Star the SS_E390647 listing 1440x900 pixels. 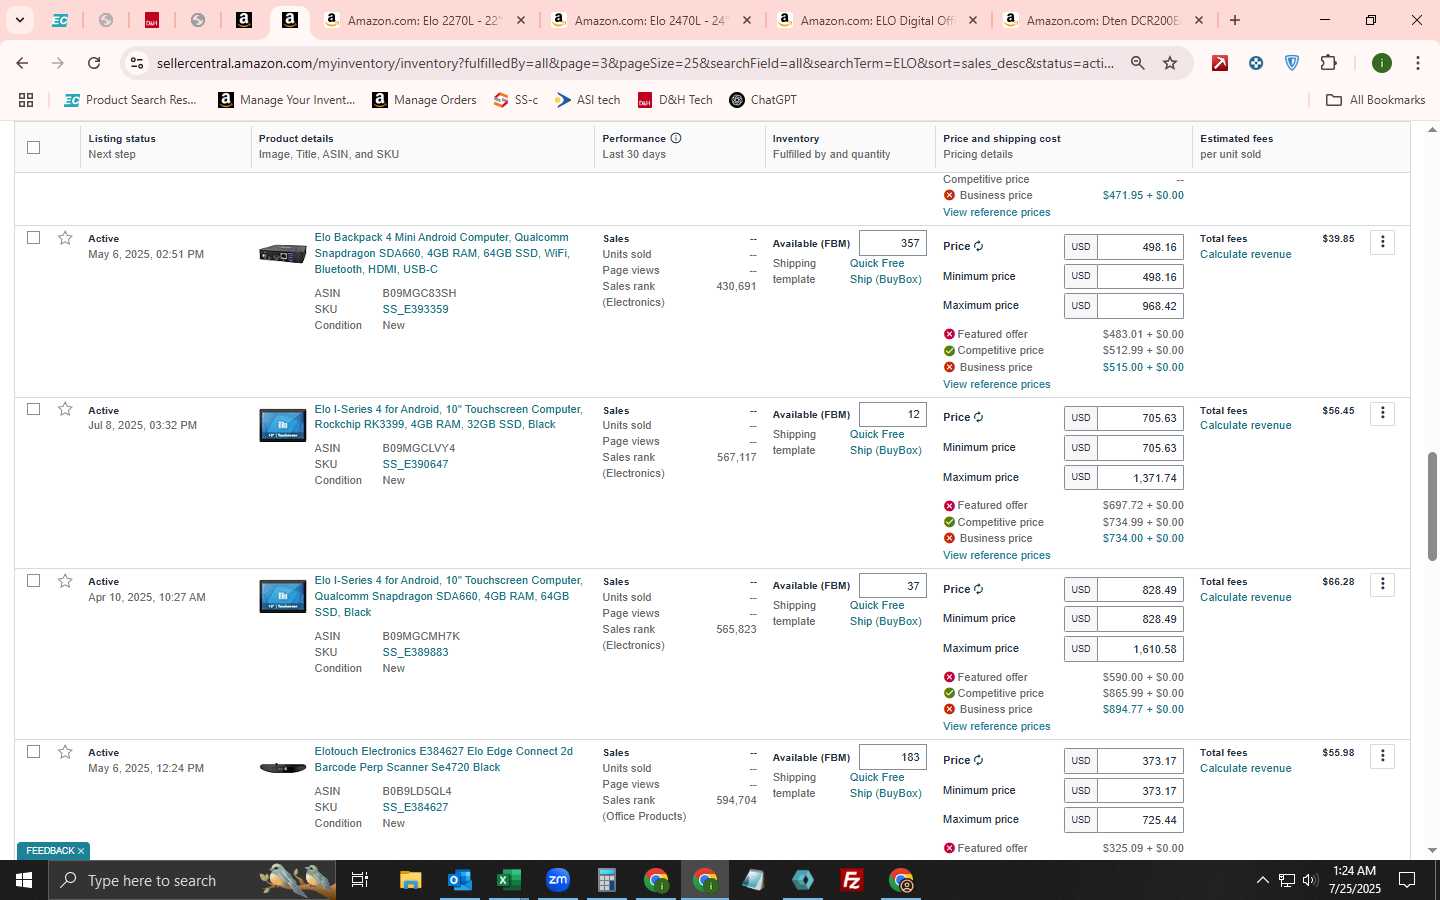point(65,409)
